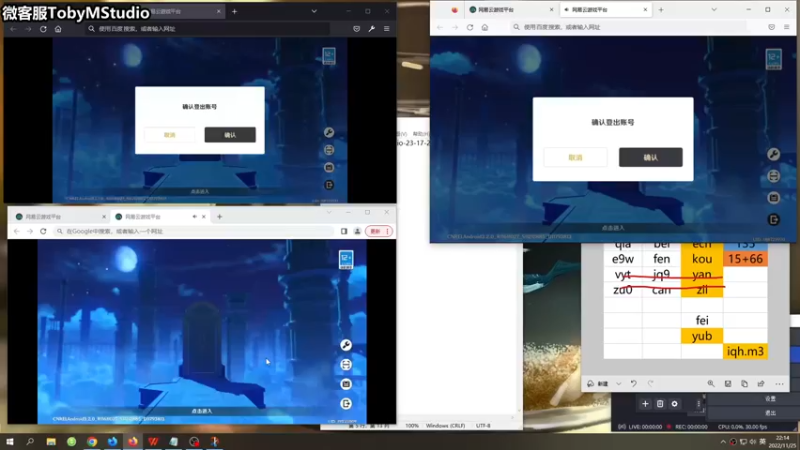Click the 新建 new snip button
This screenshot has height=450, width=800.
coord(598,384)
